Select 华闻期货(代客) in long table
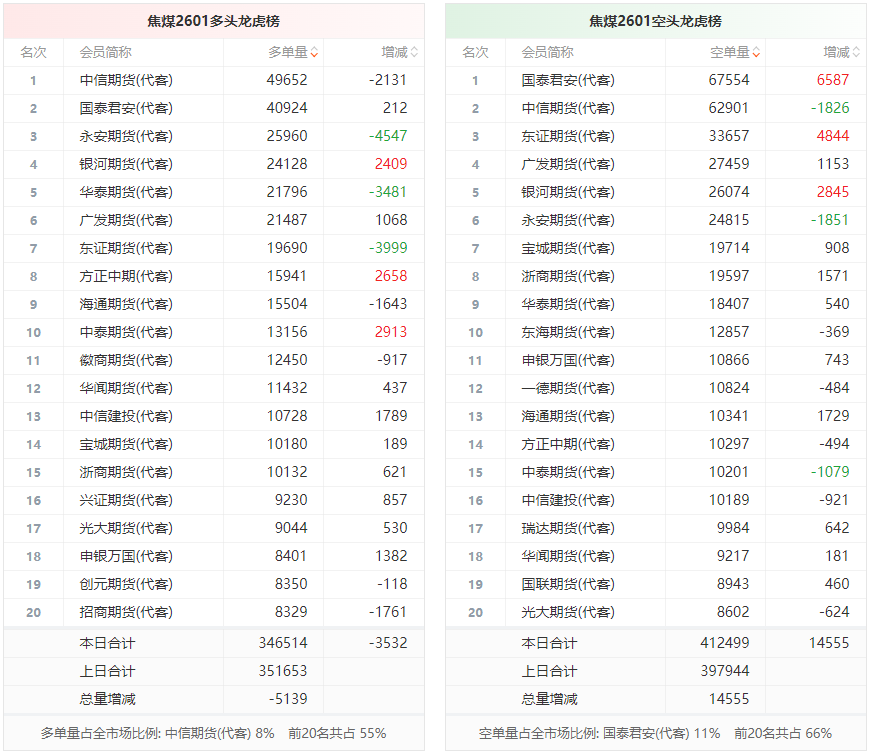The width and height of the screenshot is (873, 754). [x=126, y=388]
